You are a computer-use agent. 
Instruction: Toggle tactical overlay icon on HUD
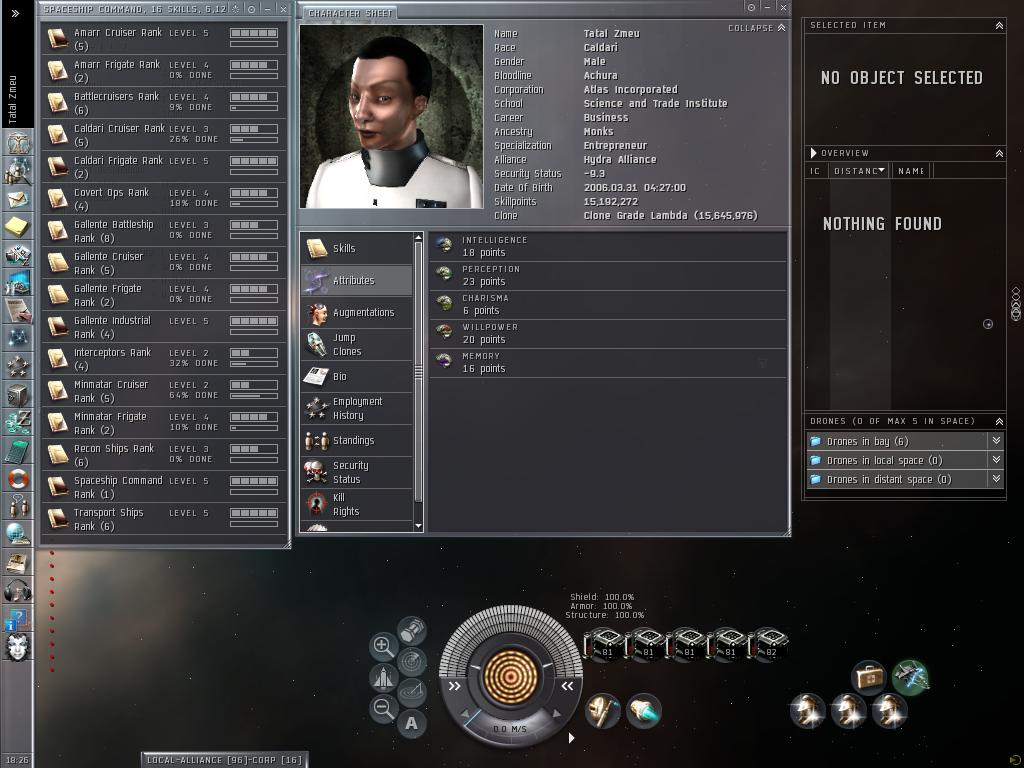tap(411, 692)
